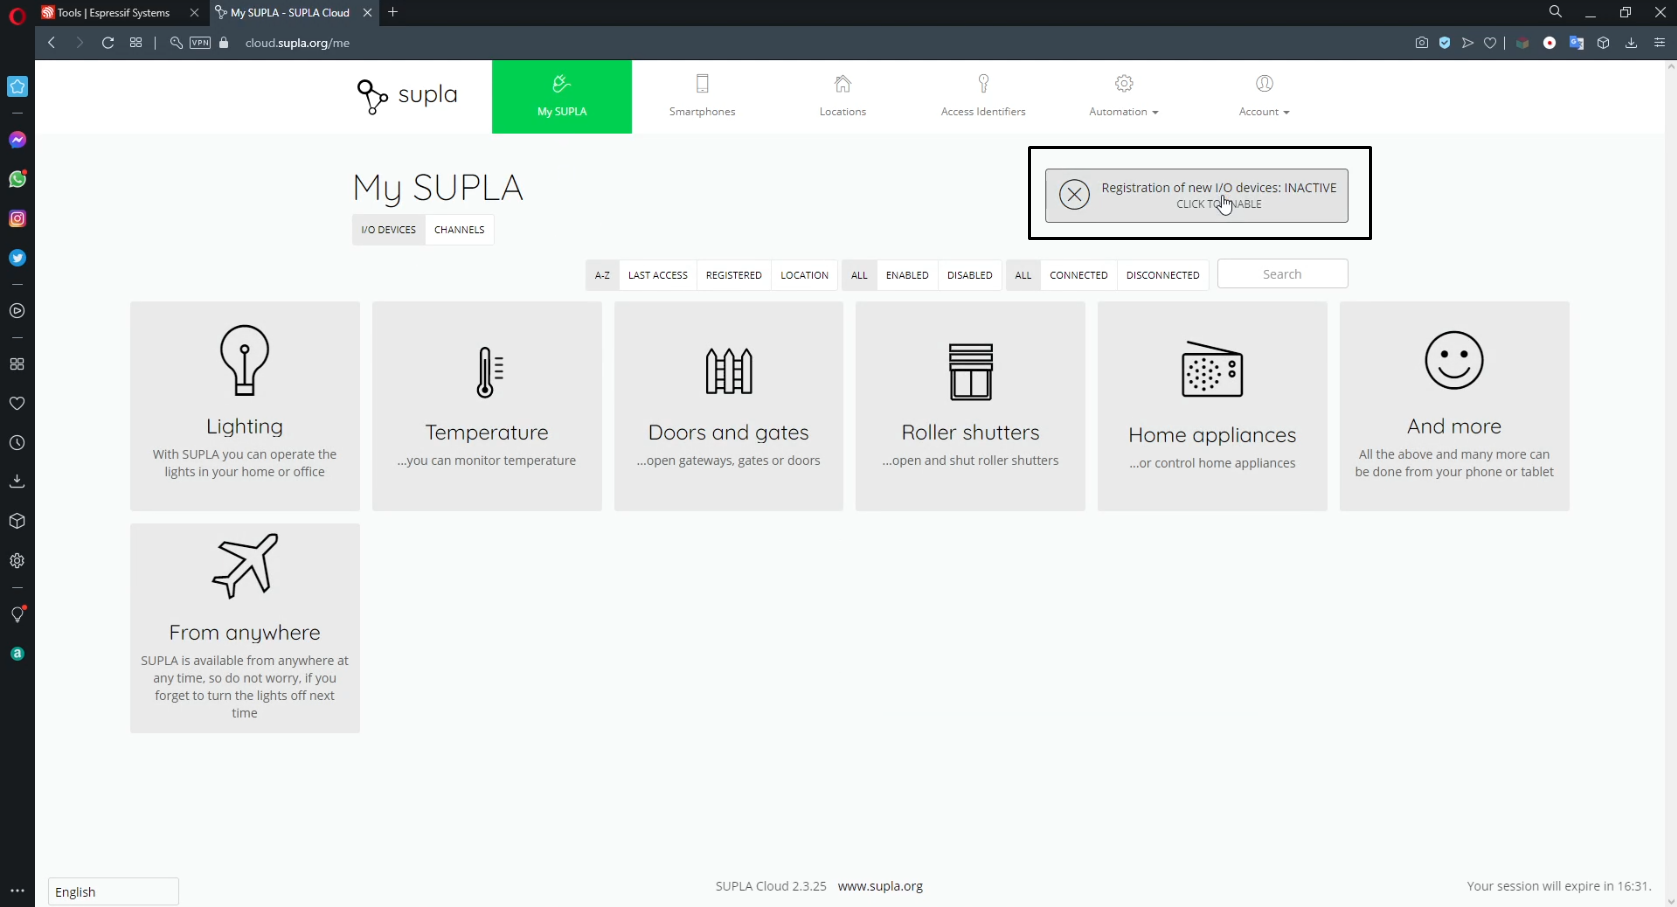Open the lightbulb icon in the sidebar
The width and height of the screenshot is (1677, 907).
[17, 614]
